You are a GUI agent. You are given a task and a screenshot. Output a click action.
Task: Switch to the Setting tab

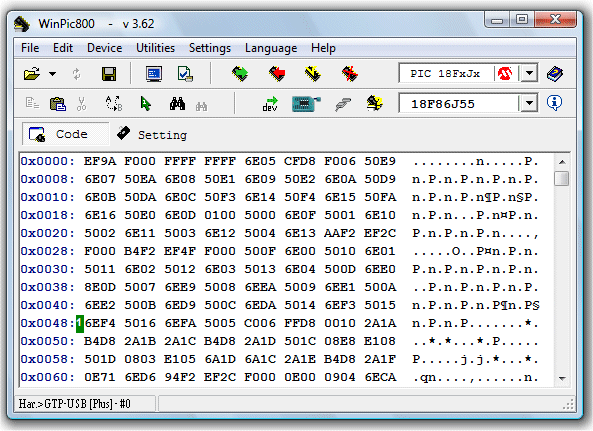pyautogui.click(x=152, y=134)
